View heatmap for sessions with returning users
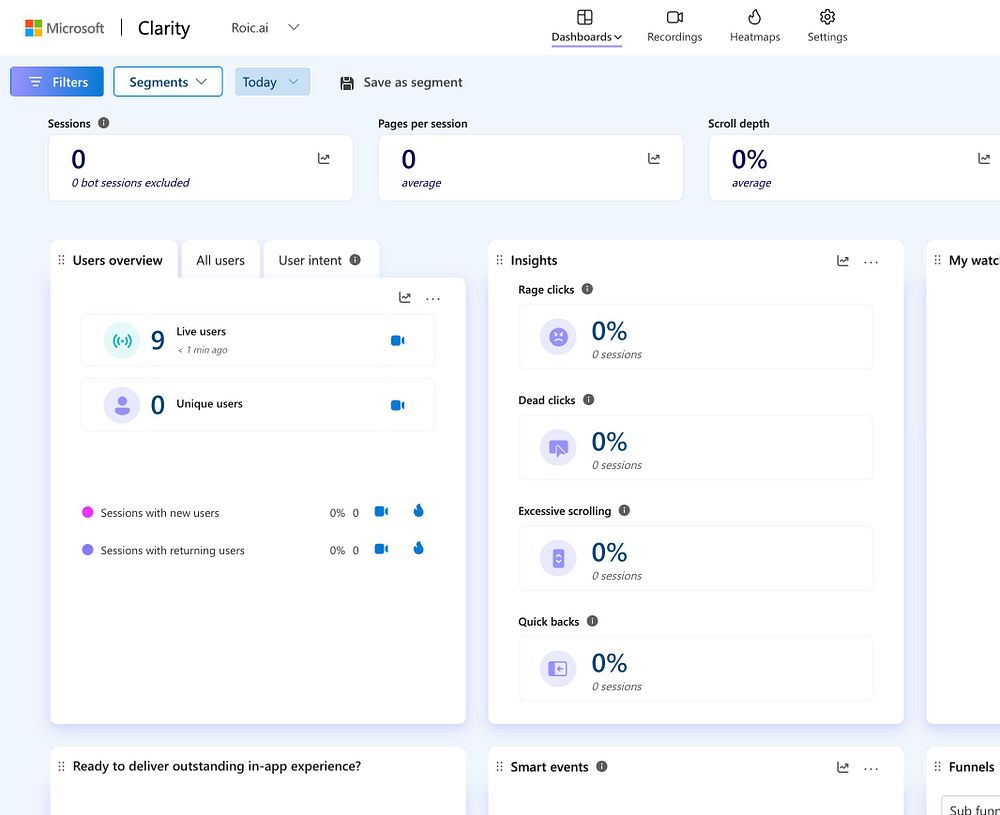Viewport: 1000px width, 815px height. point(418,548)
